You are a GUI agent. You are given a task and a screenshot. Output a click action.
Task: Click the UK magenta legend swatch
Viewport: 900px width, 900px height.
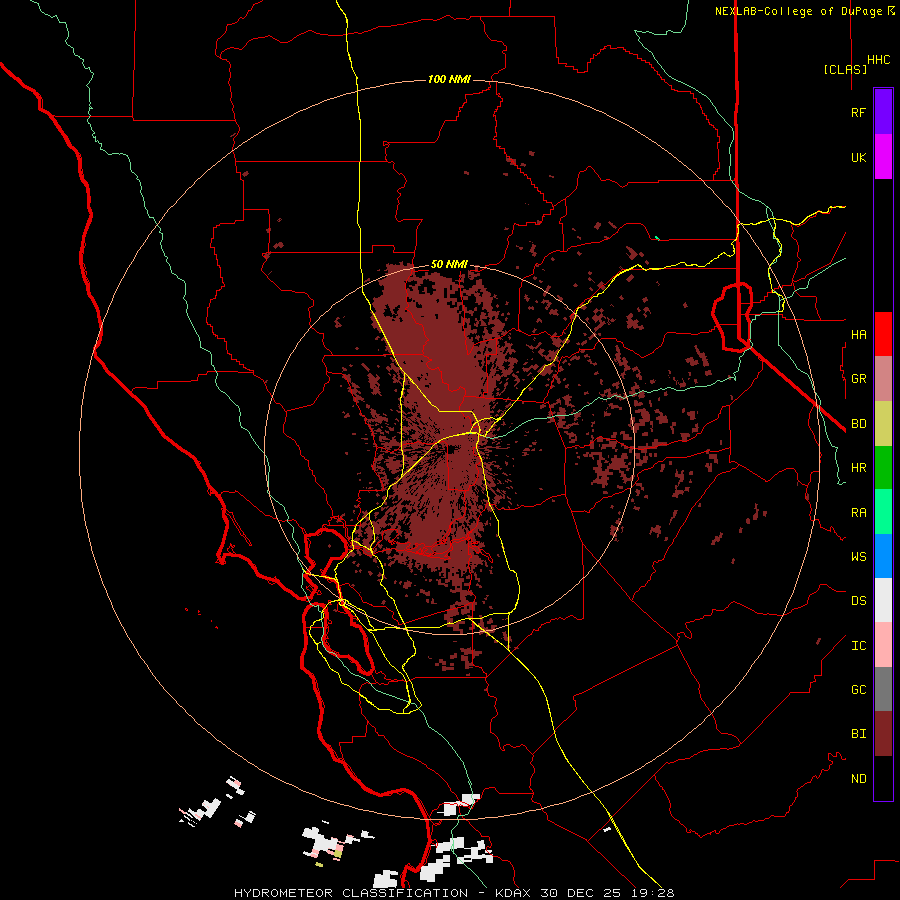[x=883, y=157]
